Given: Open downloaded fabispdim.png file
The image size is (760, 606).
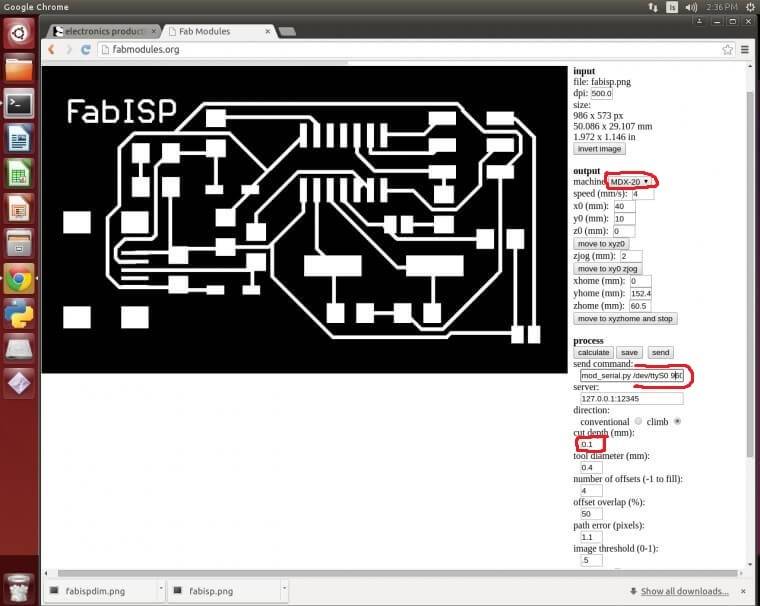Looking at the screenshot, I should click(95, 591).
